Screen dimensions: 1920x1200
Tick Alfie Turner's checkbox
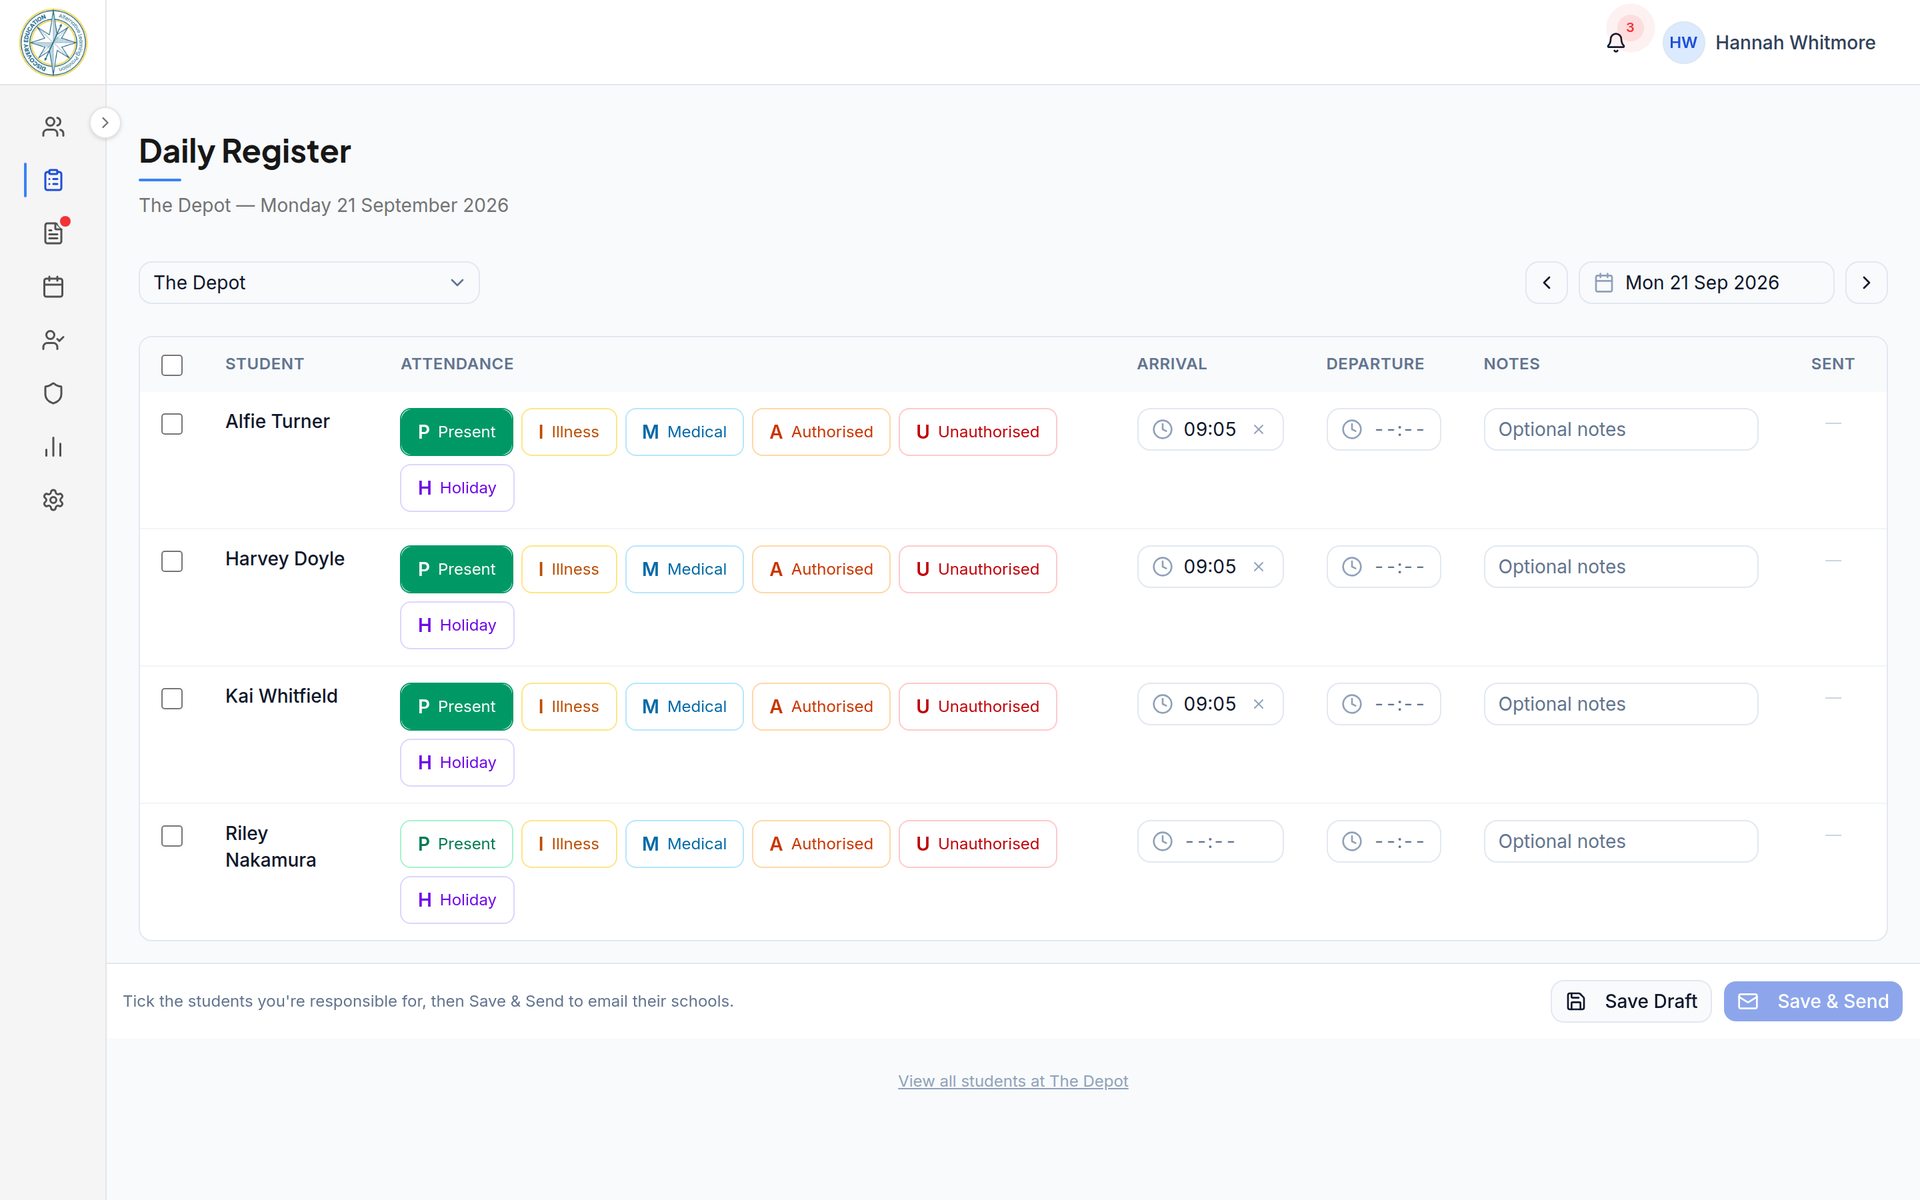coord(172,424)
